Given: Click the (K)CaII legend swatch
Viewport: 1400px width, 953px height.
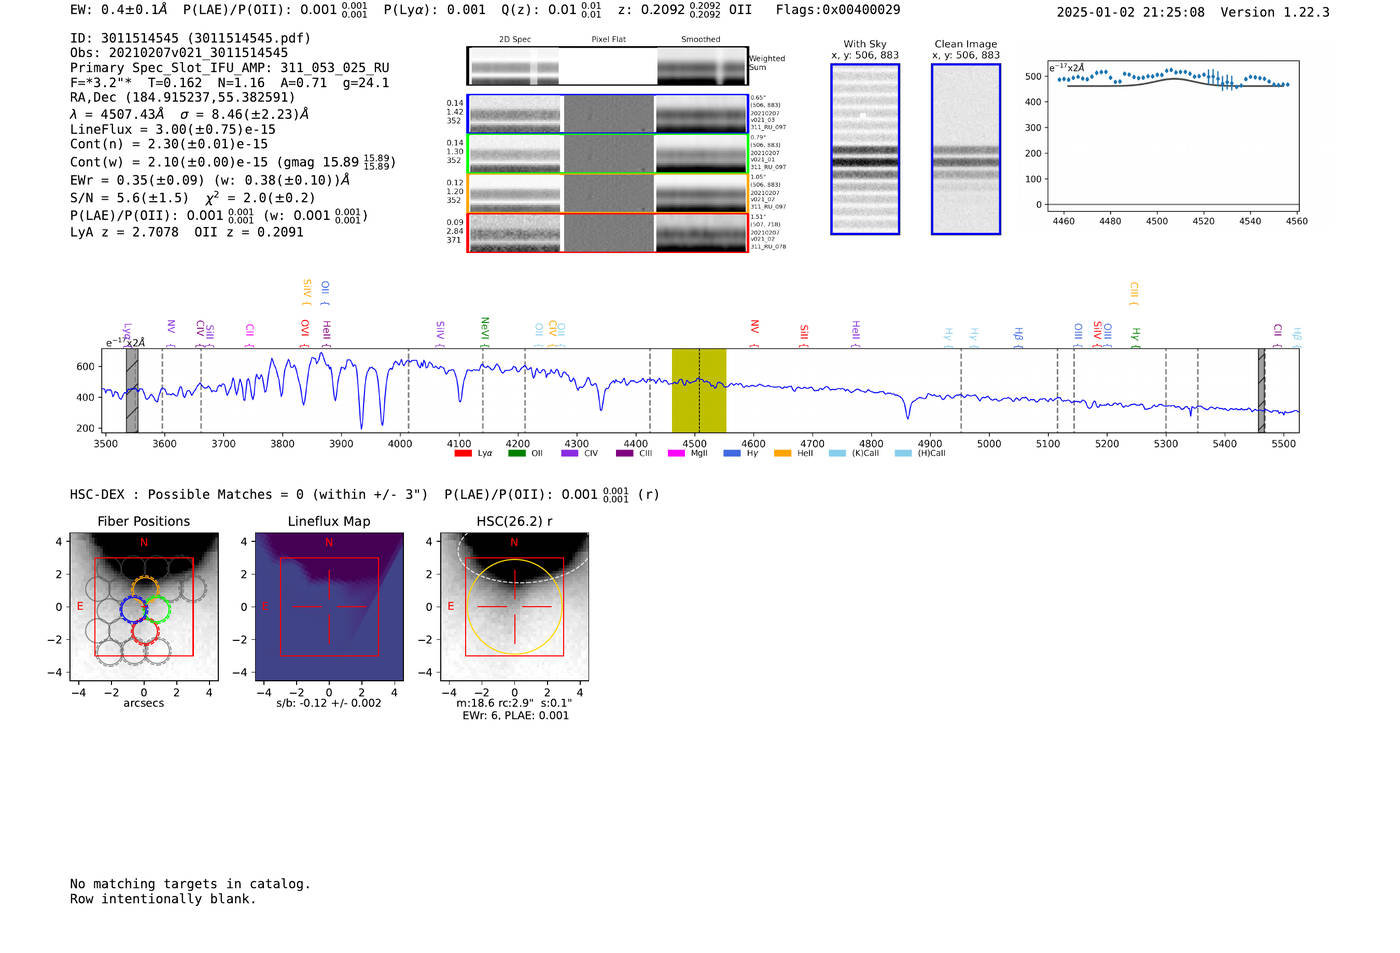Looking at the screenshot, I should tap(837, 453).
